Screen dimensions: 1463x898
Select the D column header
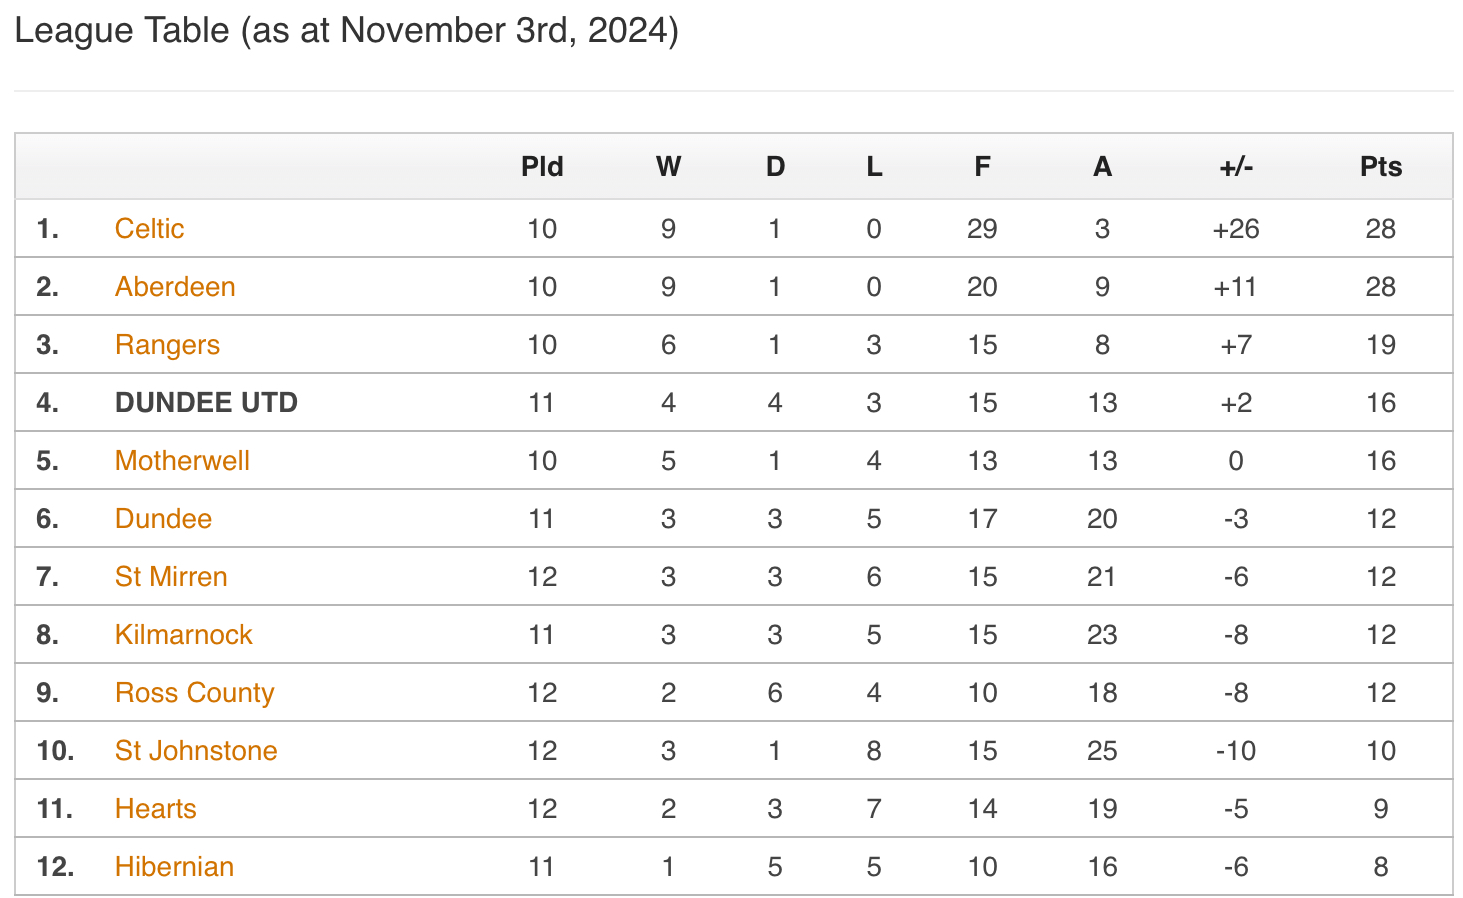775,167
